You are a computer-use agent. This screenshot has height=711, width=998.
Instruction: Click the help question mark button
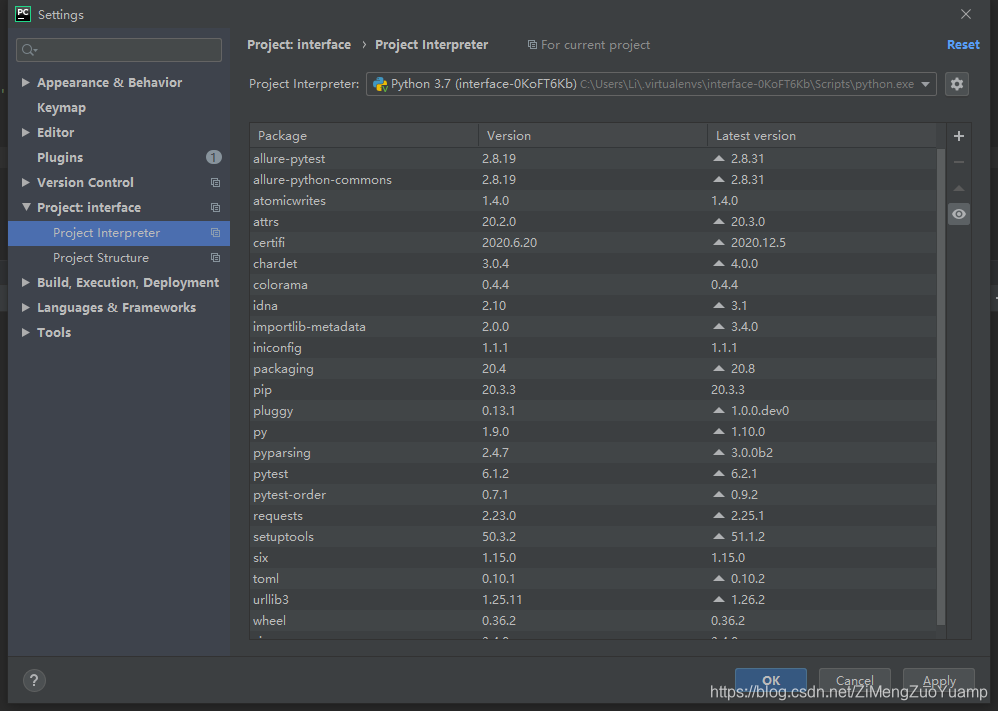tap(34, 680)
